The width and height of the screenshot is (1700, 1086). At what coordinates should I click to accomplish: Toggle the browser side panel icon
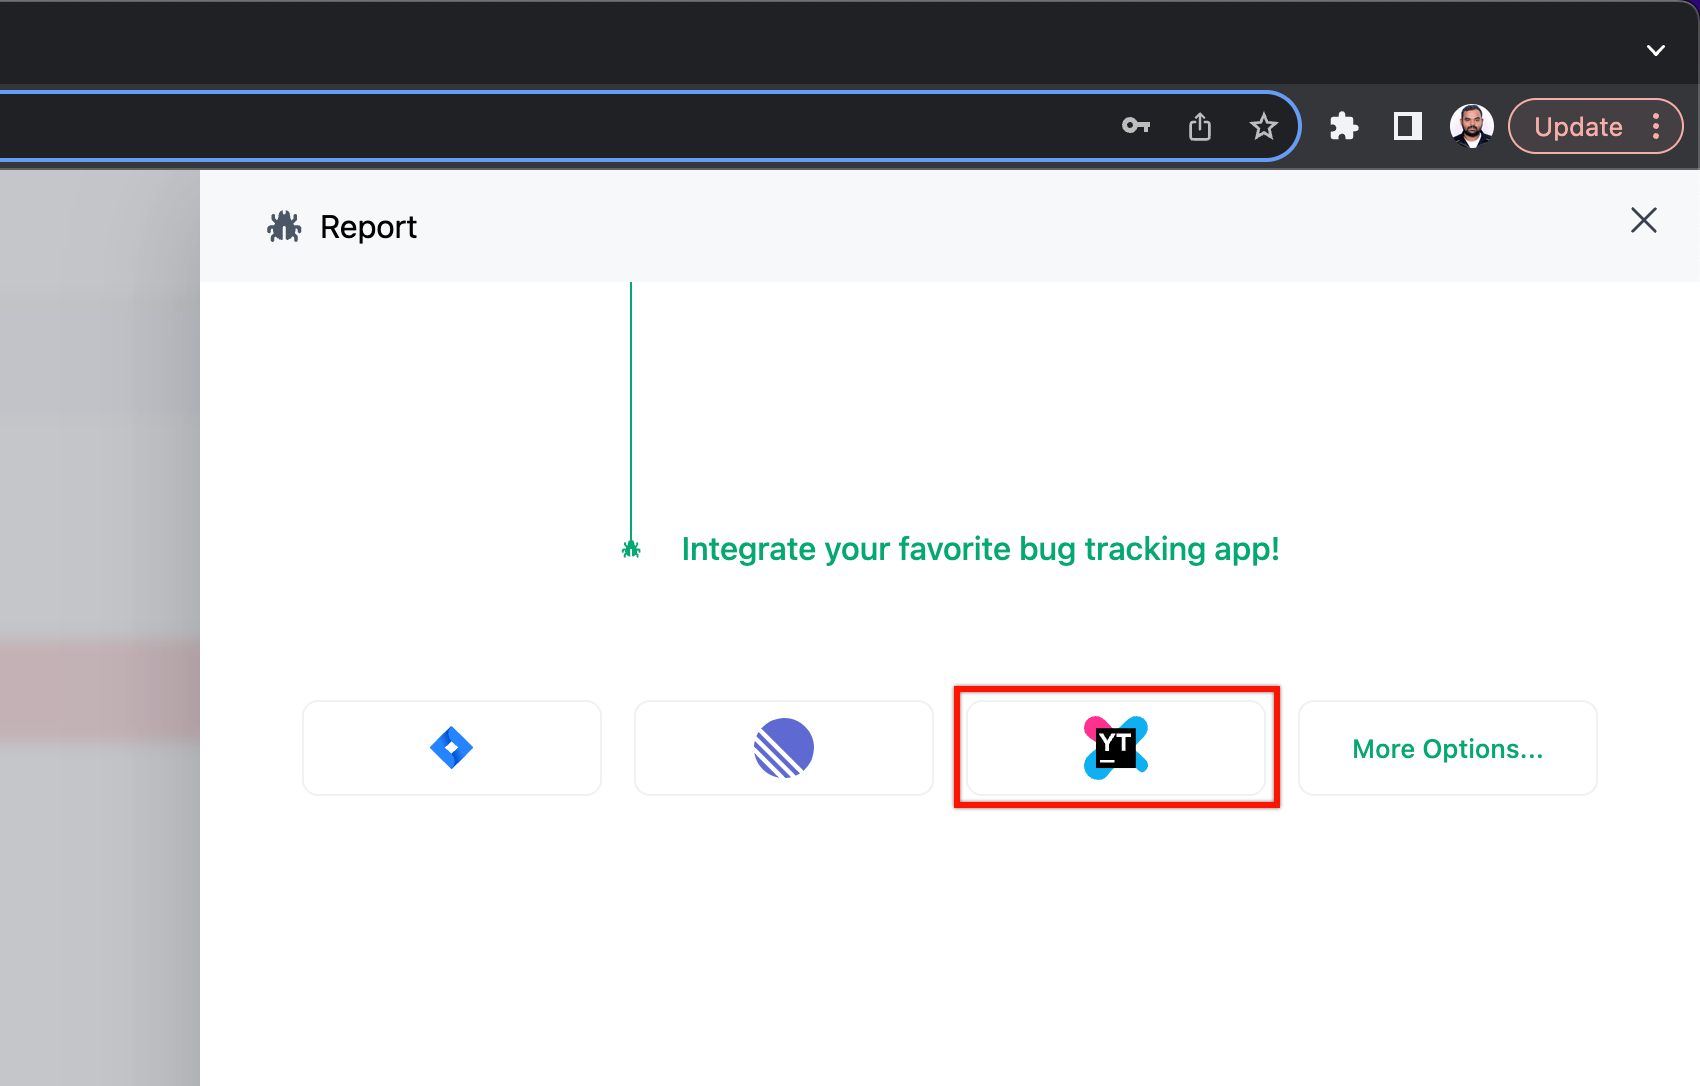[x=1408, y=126]
